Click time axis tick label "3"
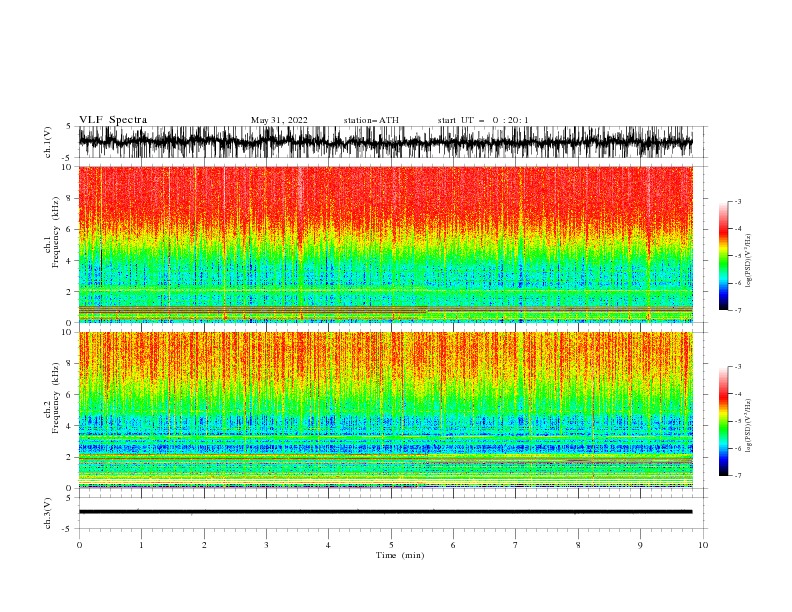This screenshot has width=792, height=612. click(266, 545)
